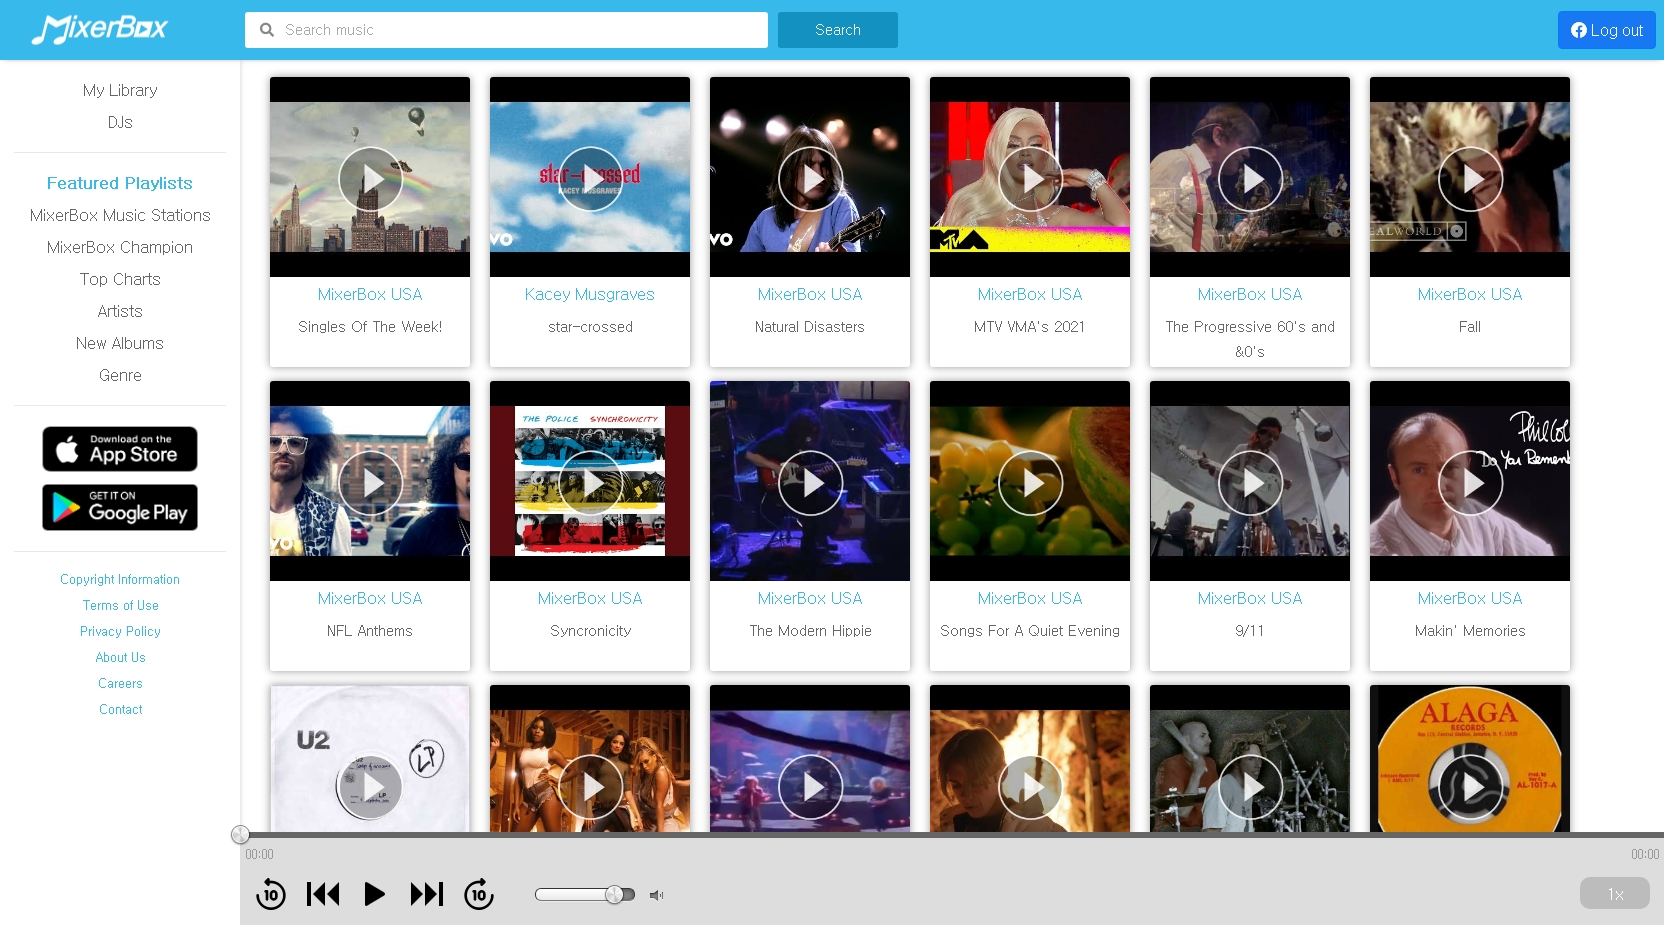The width and height of the screenshot is (1664, 925).
Task: Rewind 10 seconds in the player
Action: tap(271, 894)
